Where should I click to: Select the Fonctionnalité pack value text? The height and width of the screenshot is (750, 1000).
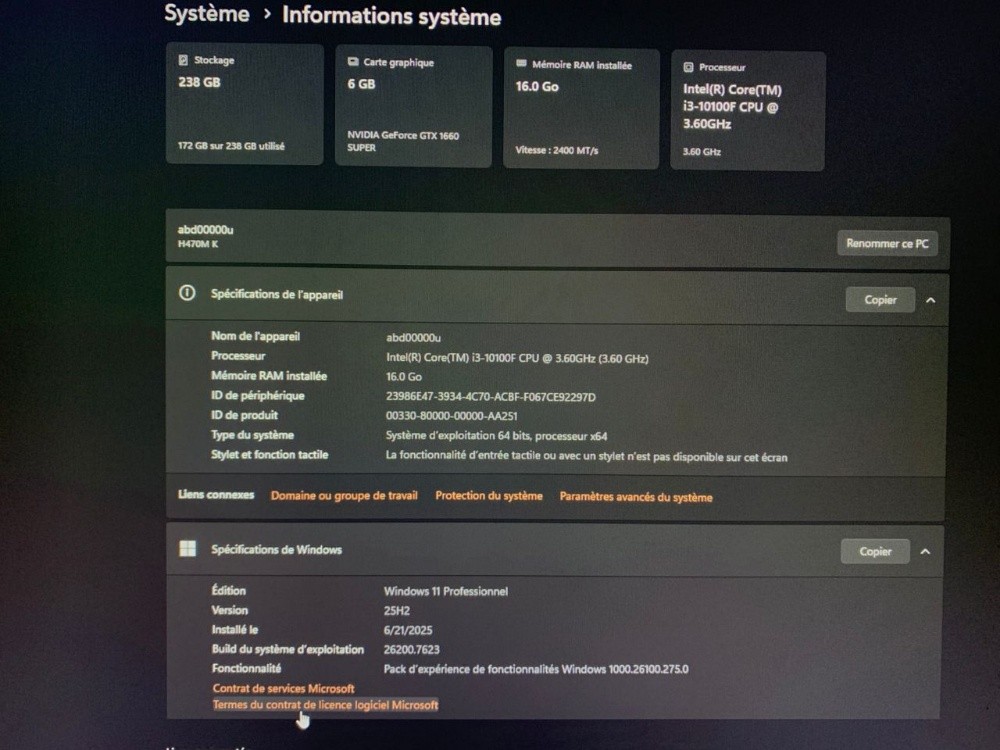pos(536,669)
